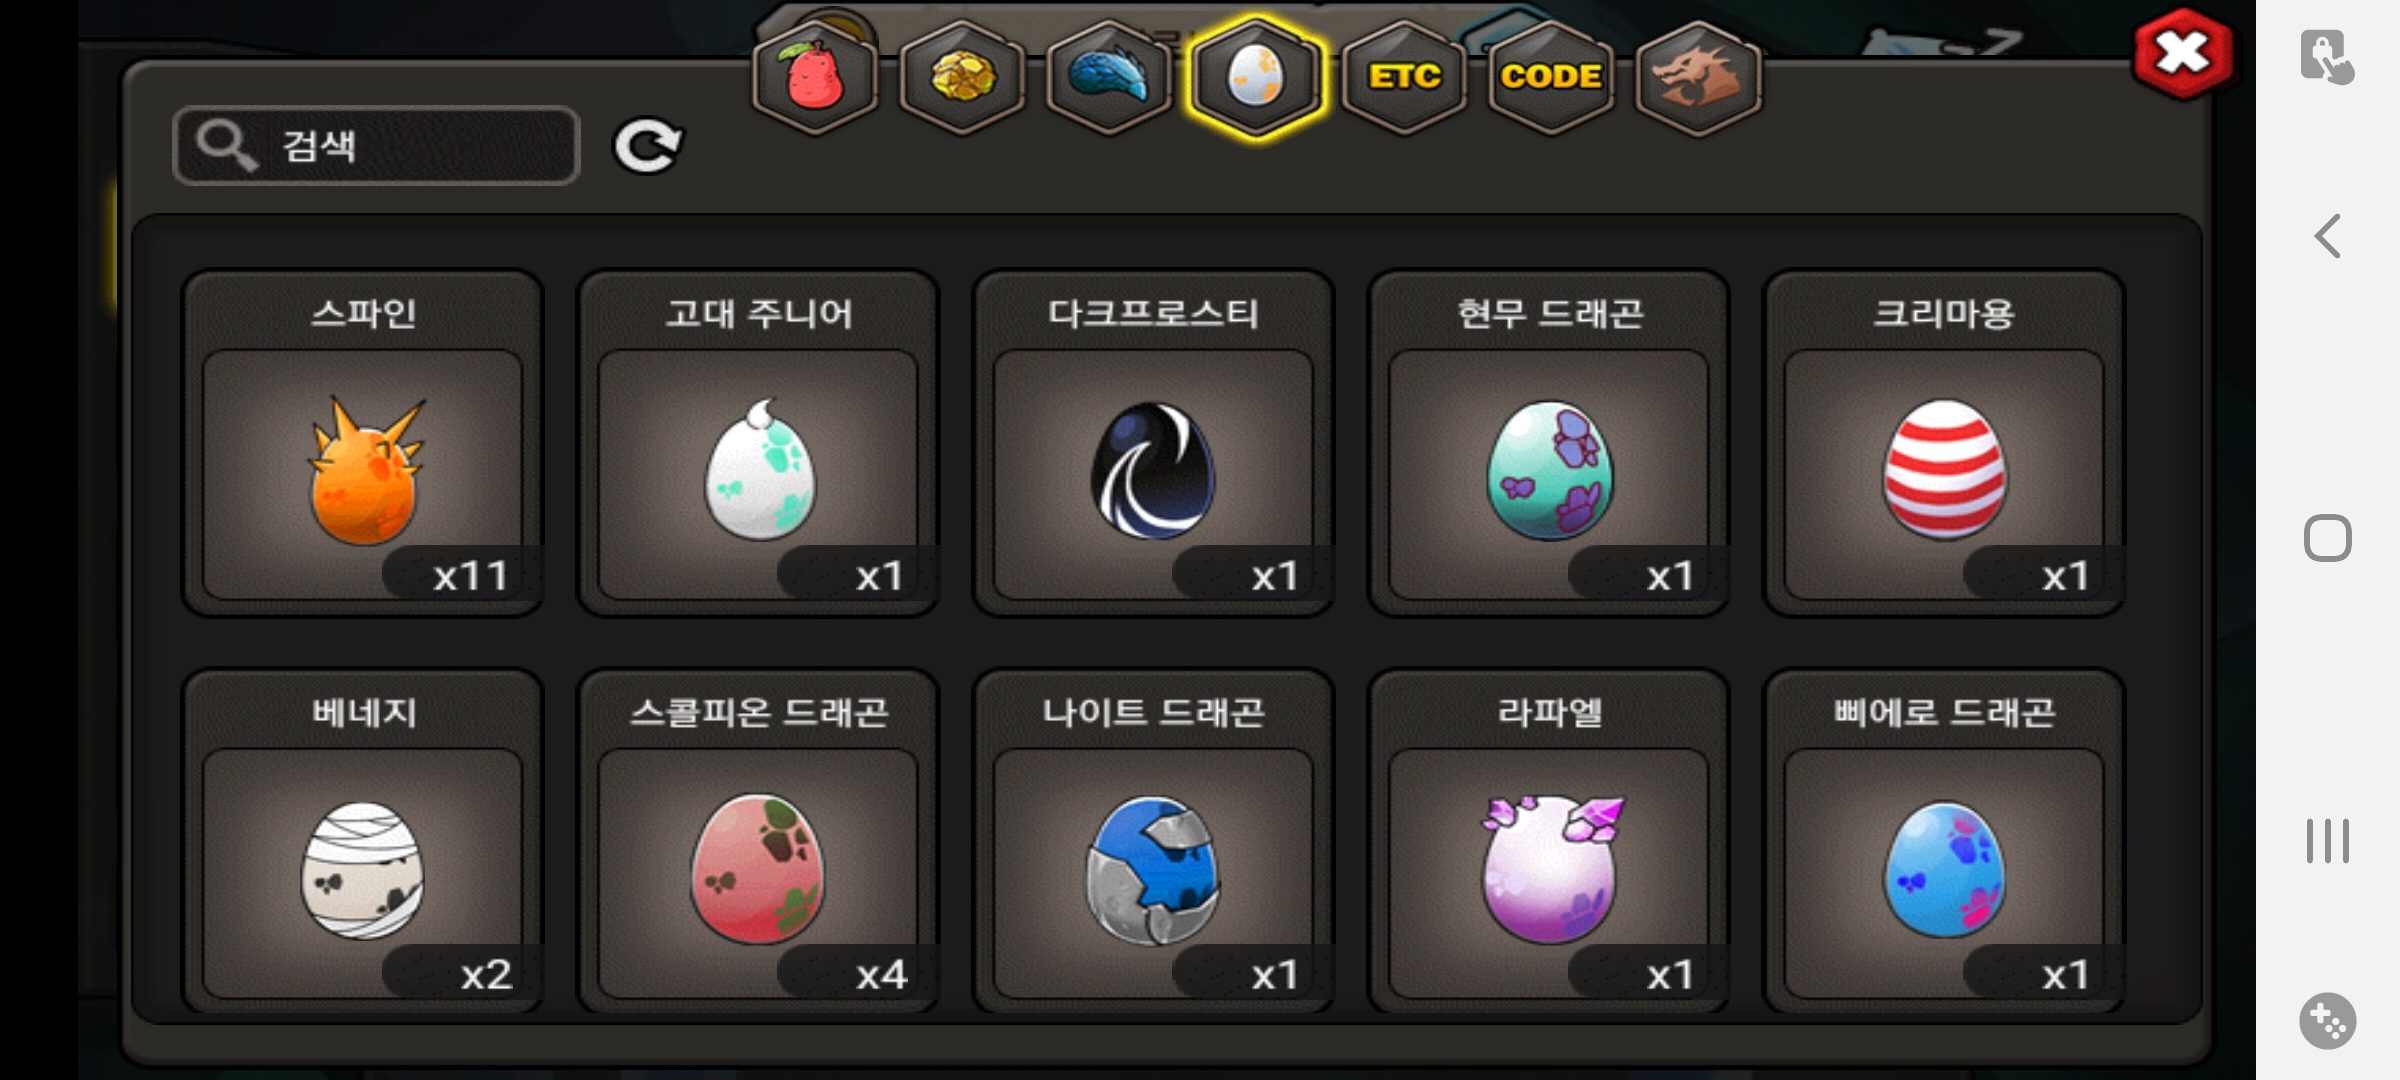2400x1080 pixels.
Task: Pick the armored blue 나이트 드래곤 egg
Action: click(1153, 841)
